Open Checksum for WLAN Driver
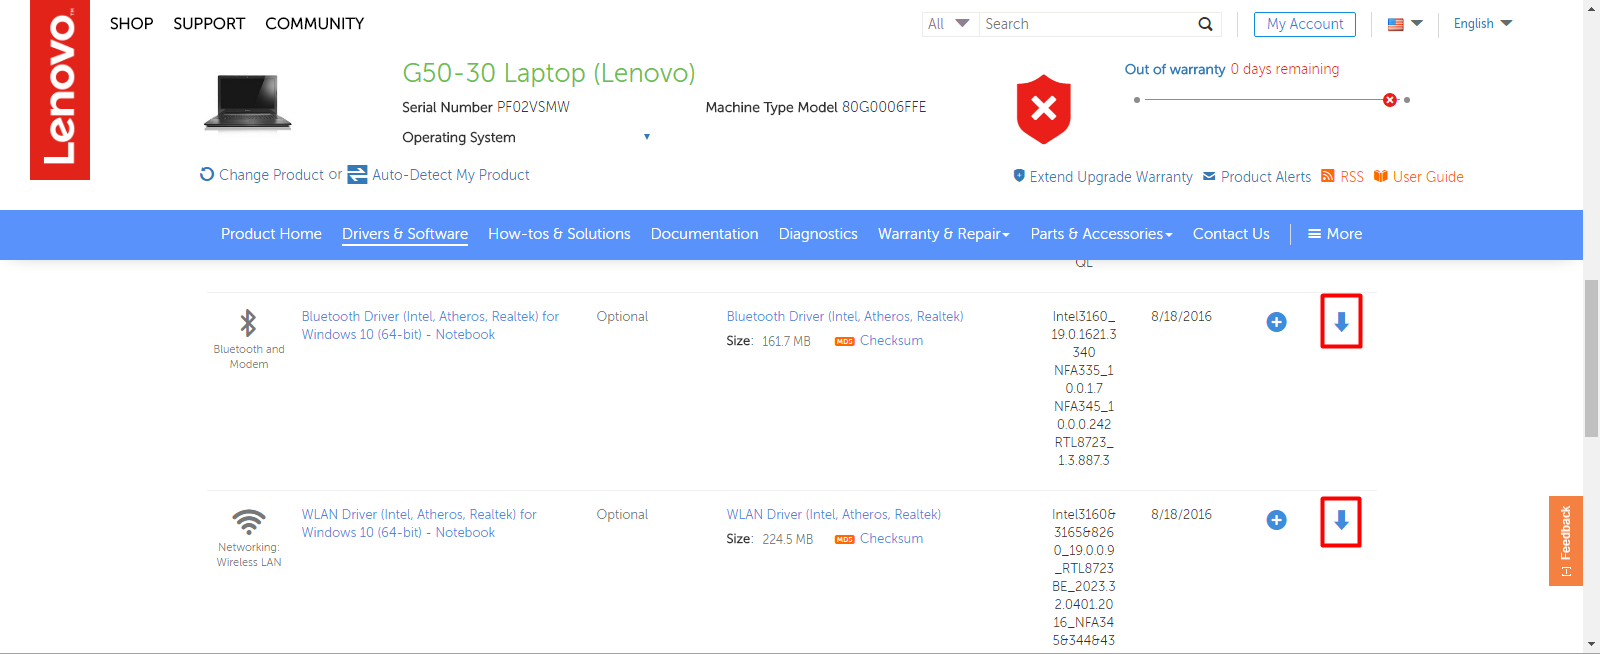1600x654 pixels. coord(891,539)
